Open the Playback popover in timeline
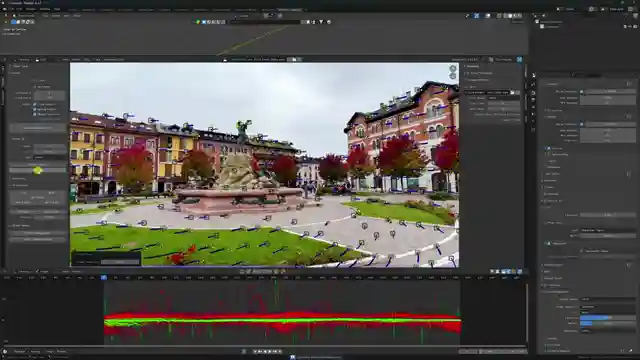Viewport: 640px width, 360px height. (20, 351)
